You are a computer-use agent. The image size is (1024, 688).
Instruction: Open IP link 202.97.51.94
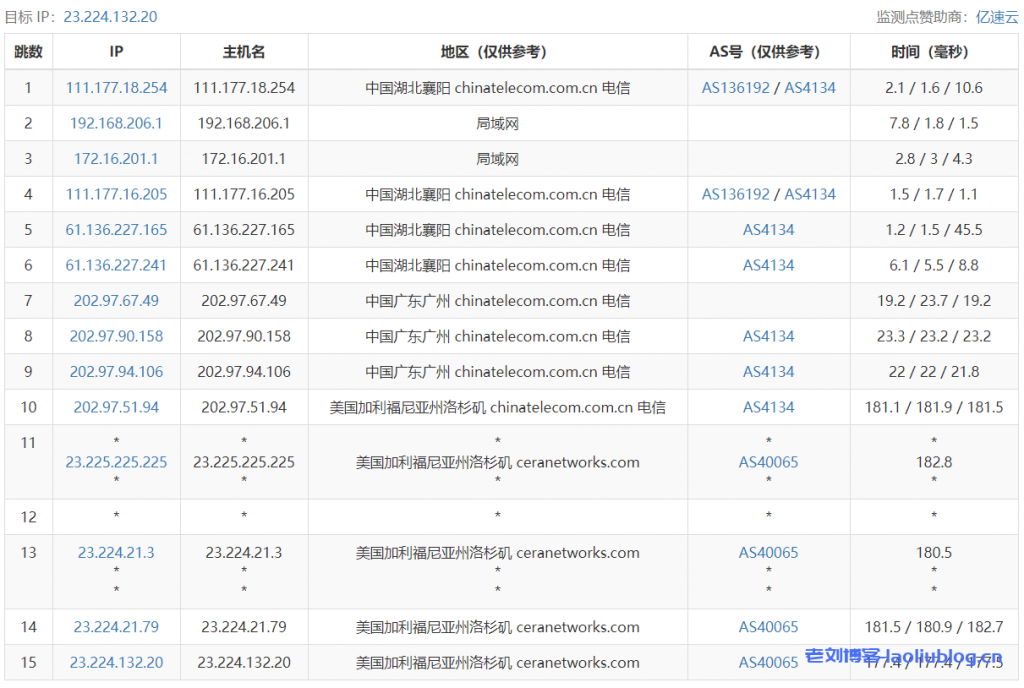tap(116, 408)
